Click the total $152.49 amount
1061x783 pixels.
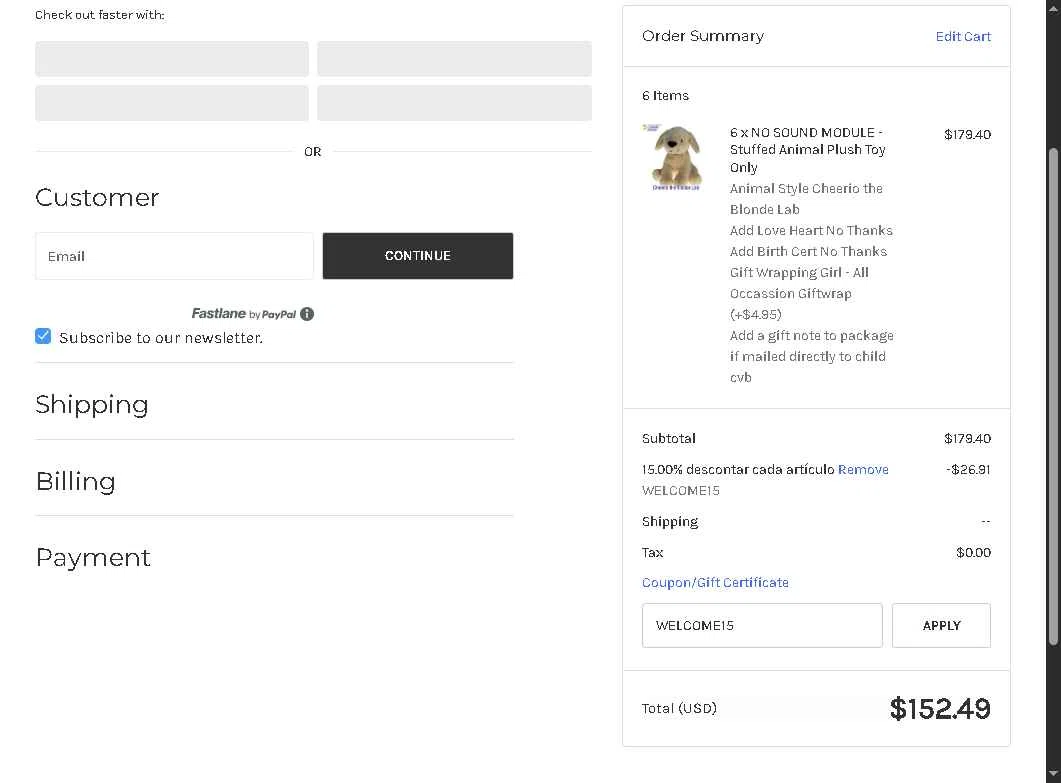[940, 709]
